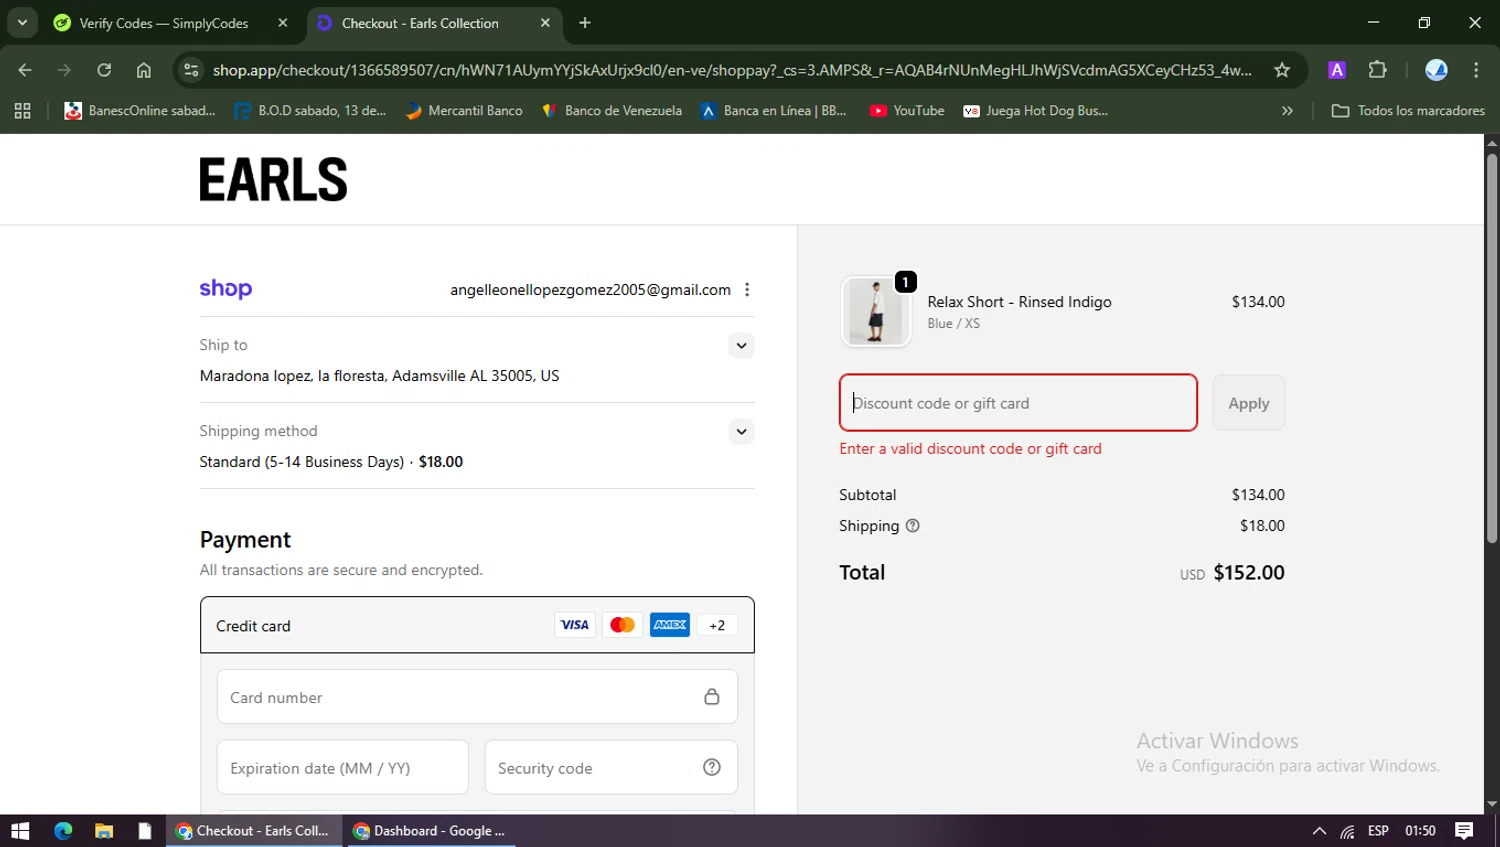The image size is (1500, 847).
Task: Focus the Expiration date field
Action: pyautogui.click(x=342, y=768)
